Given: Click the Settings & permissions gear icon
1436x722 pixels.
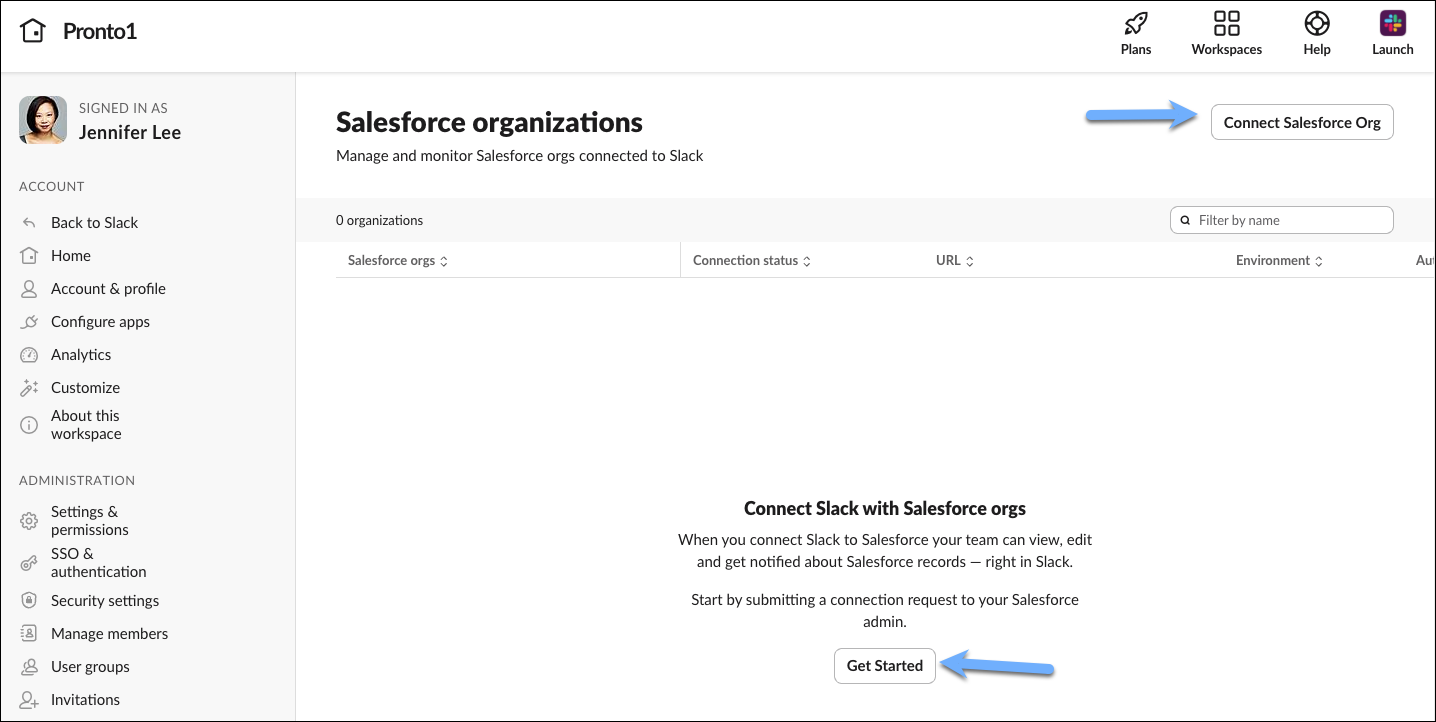Looking at the screenshot, I should [29, 520].
